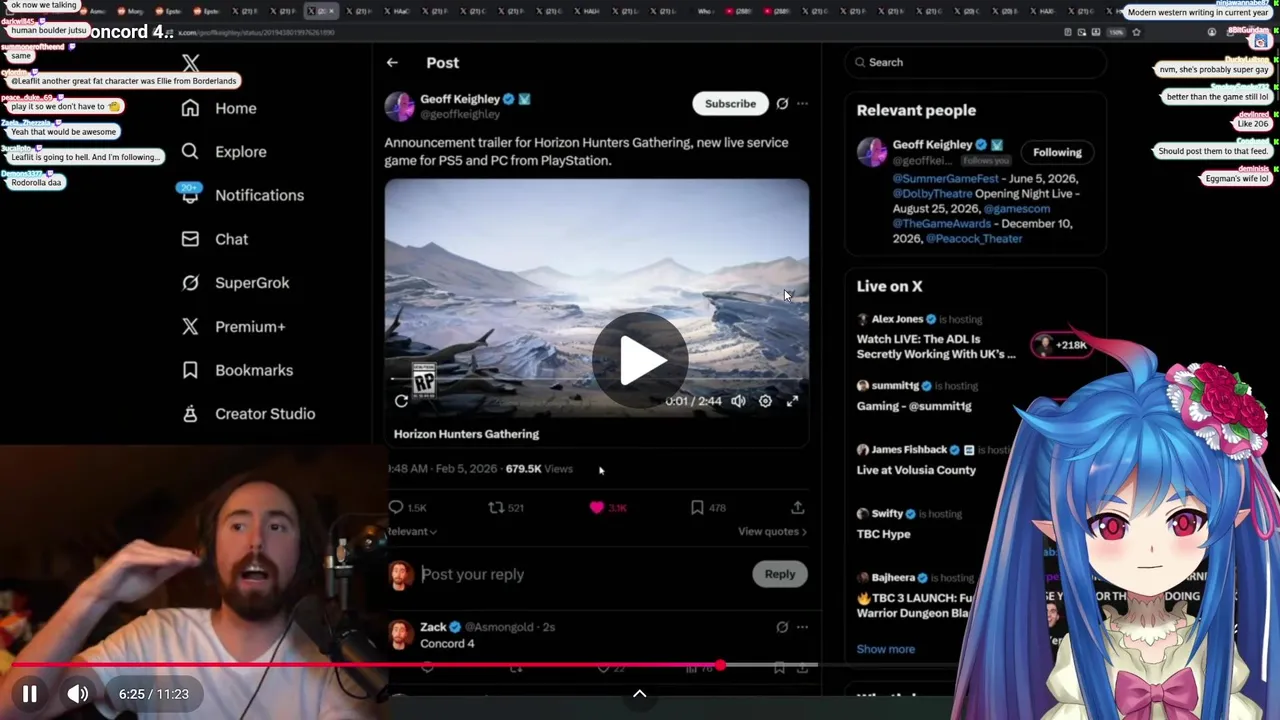Play the Horizon Hunters Gathering trailer
The height and width of the screenshot is (720, 1280).
coord(639,359)
